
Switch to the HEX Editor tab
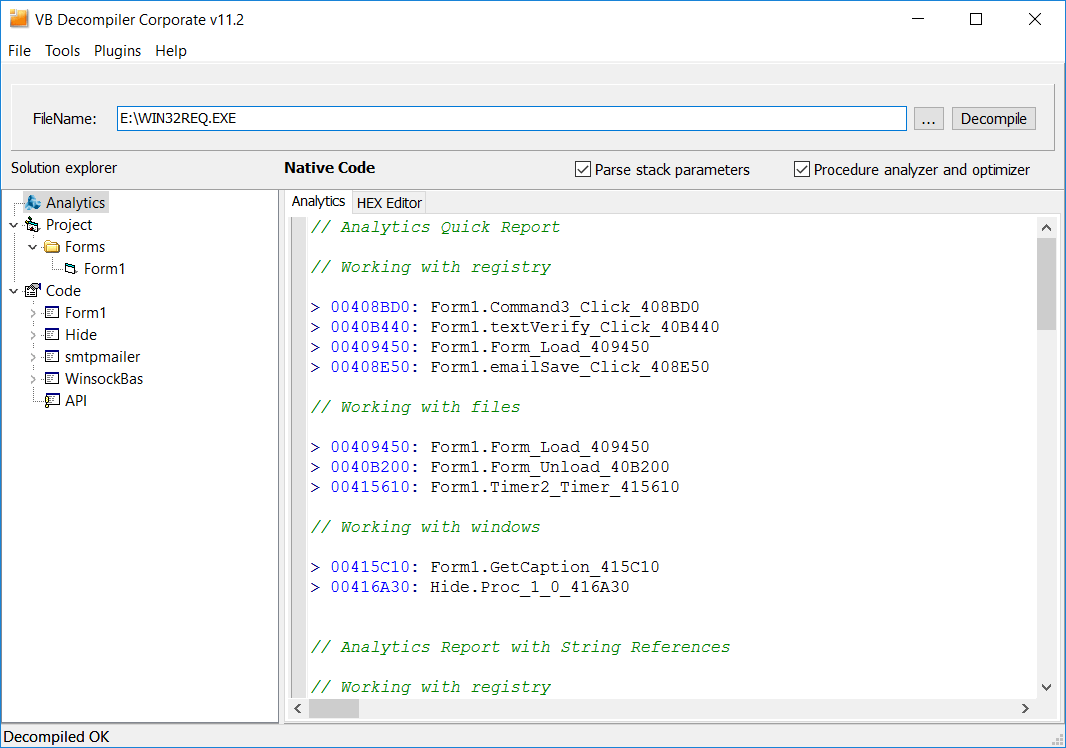coord(389,203)
